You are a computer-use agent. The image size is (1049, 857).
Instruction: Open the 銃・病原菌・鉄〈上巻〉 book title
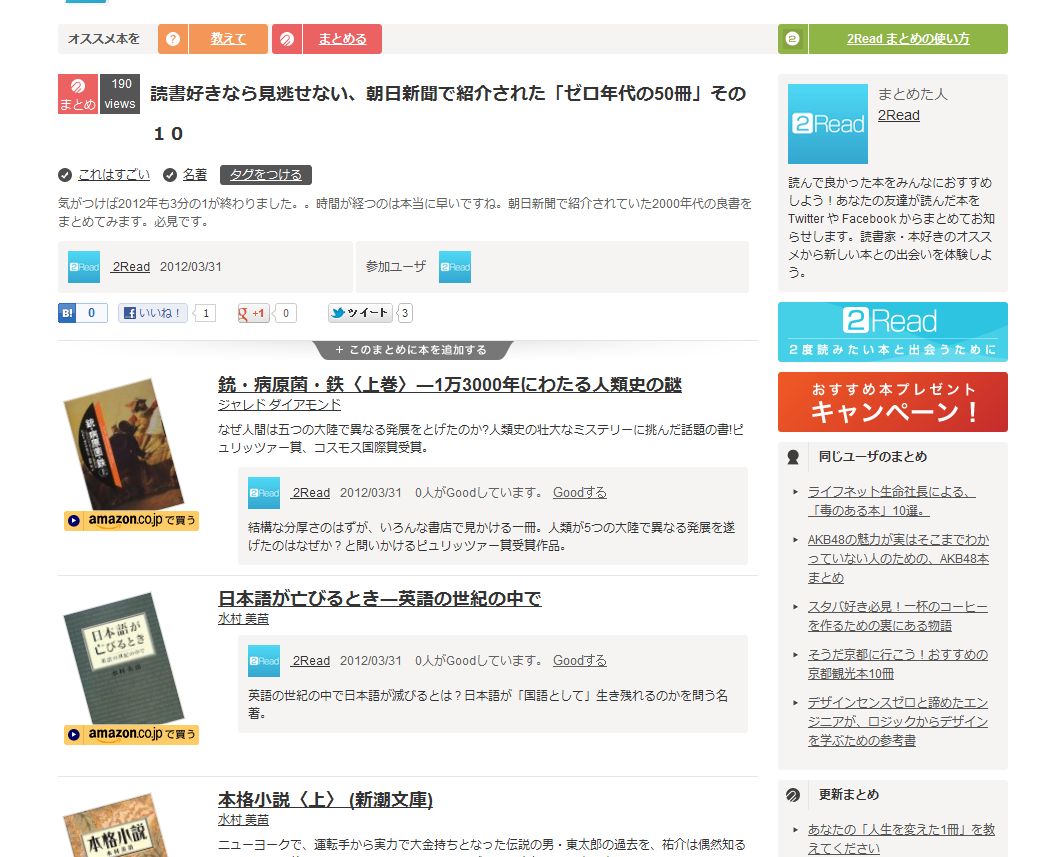450,385
